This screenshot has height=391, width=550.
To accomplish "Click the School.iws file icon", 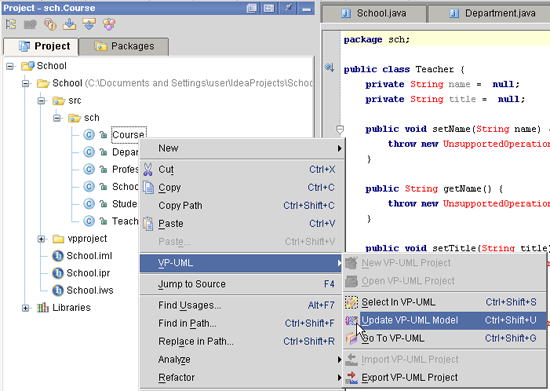I will [x=58, y=290].
